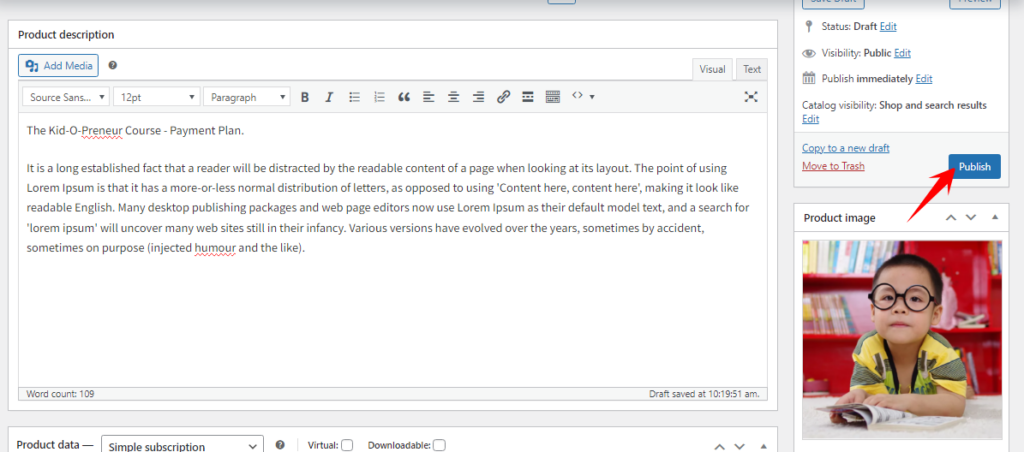Enable the Downloadable checkbox

(x=440, y=445)
